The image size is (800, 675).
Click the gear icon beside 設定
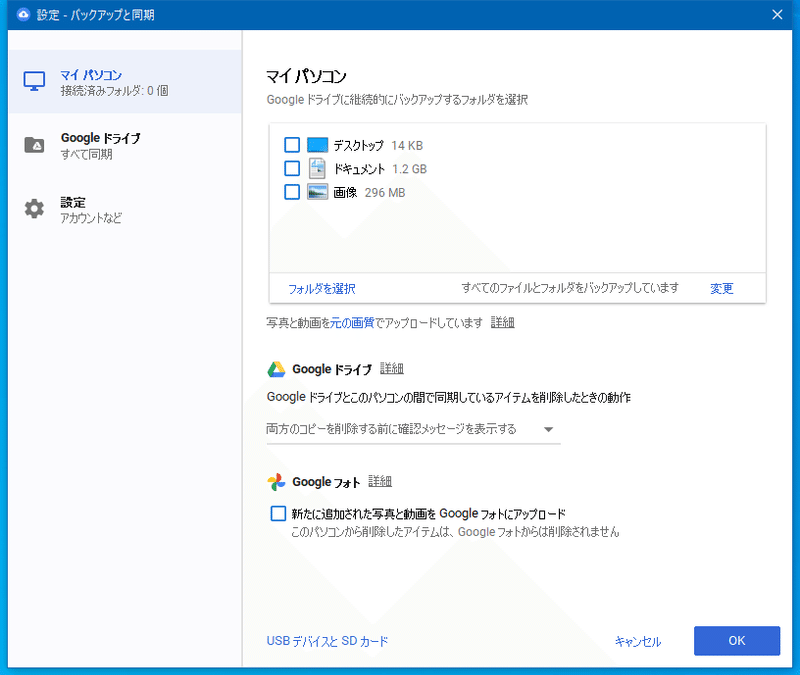click(x=34, y=209)
